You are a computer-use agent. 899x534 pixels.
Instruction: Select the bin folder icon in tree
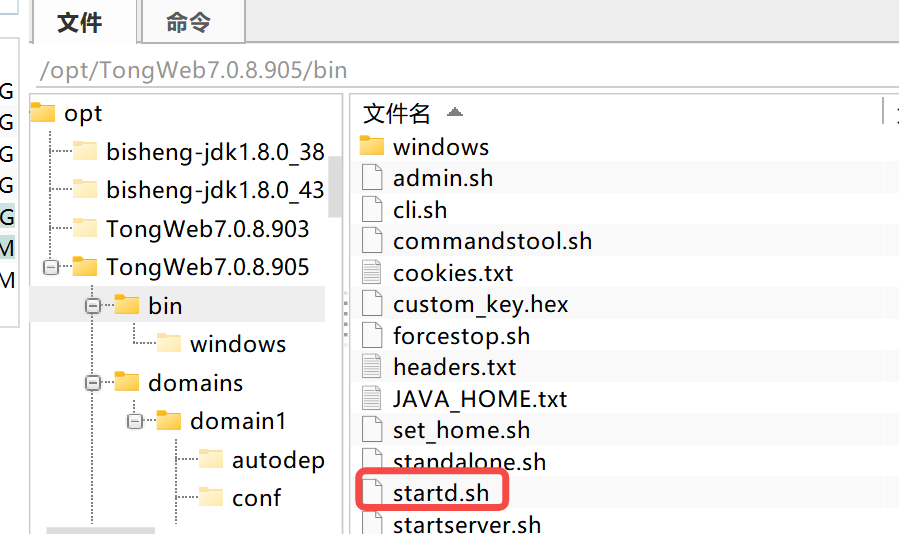point(127,305)
